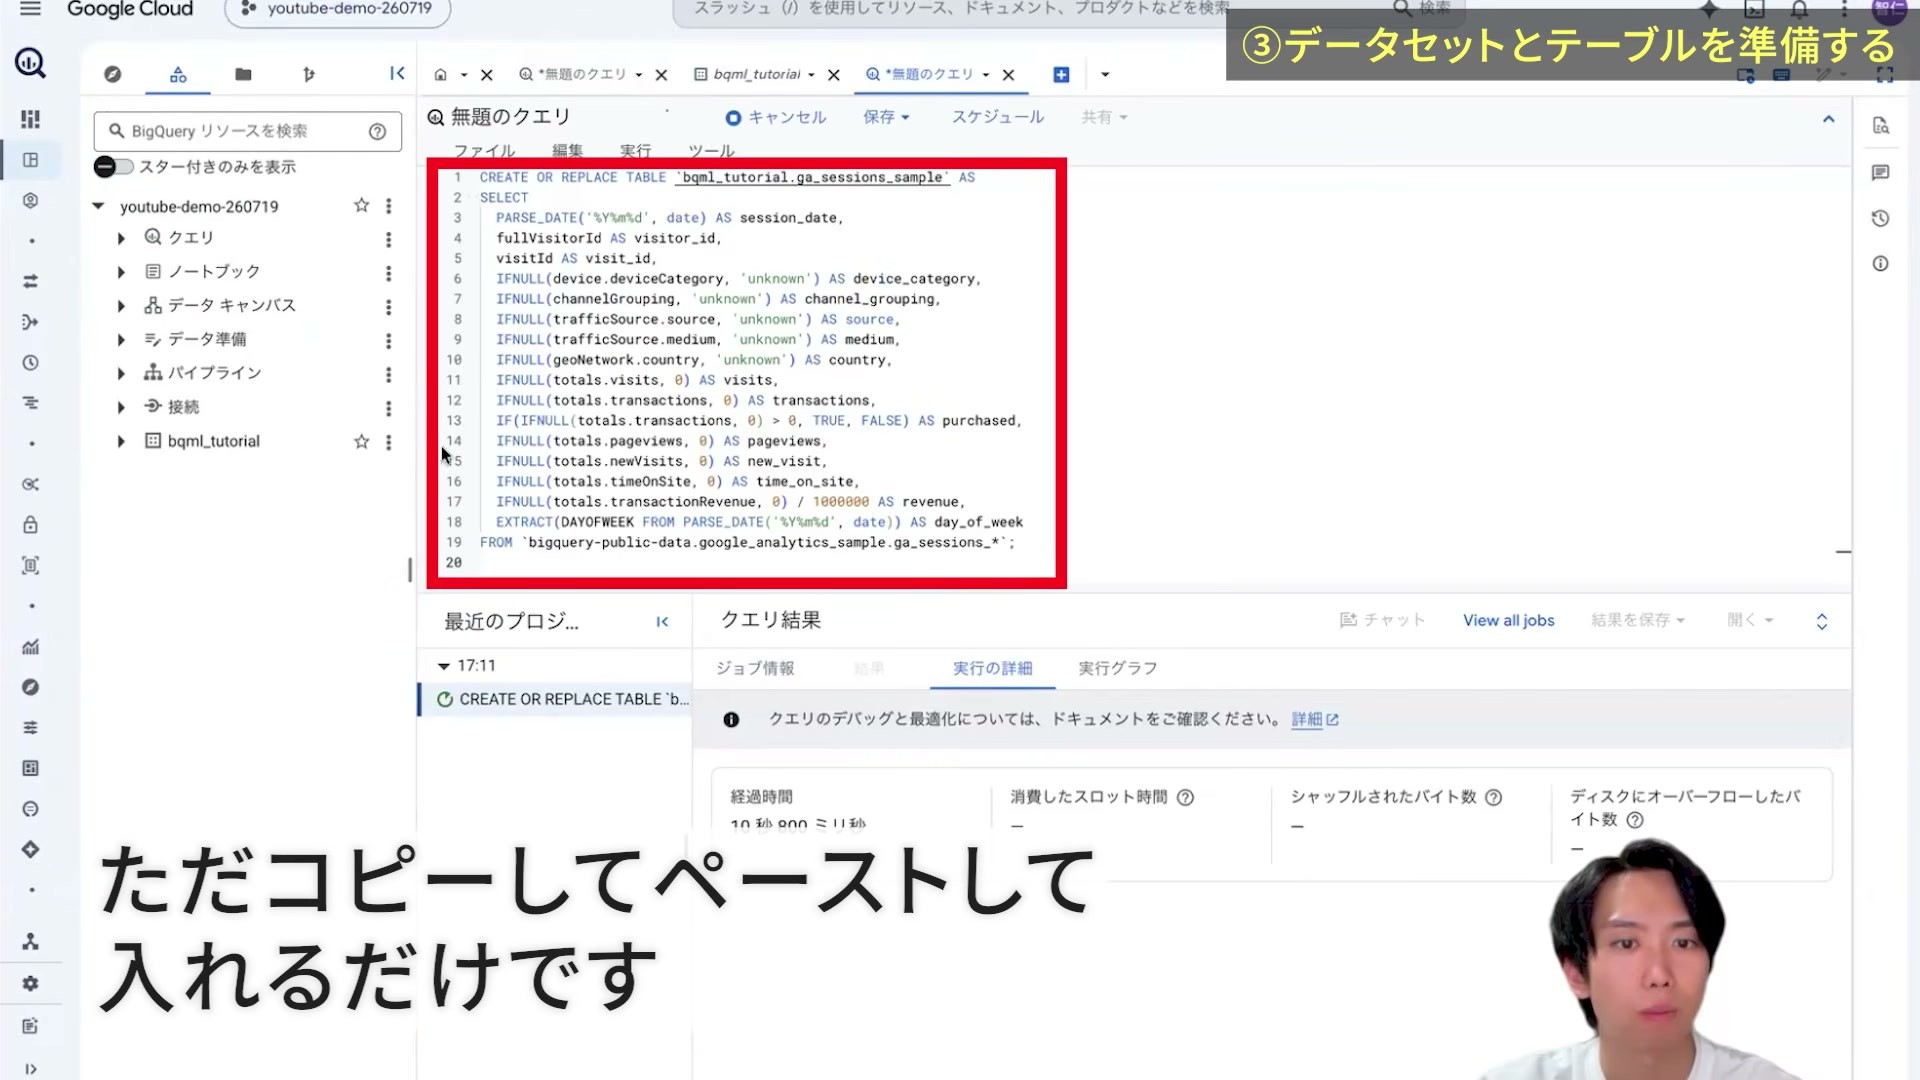Open the folder tab in explorer pane

pyautogui.click(x=243, y=74)
